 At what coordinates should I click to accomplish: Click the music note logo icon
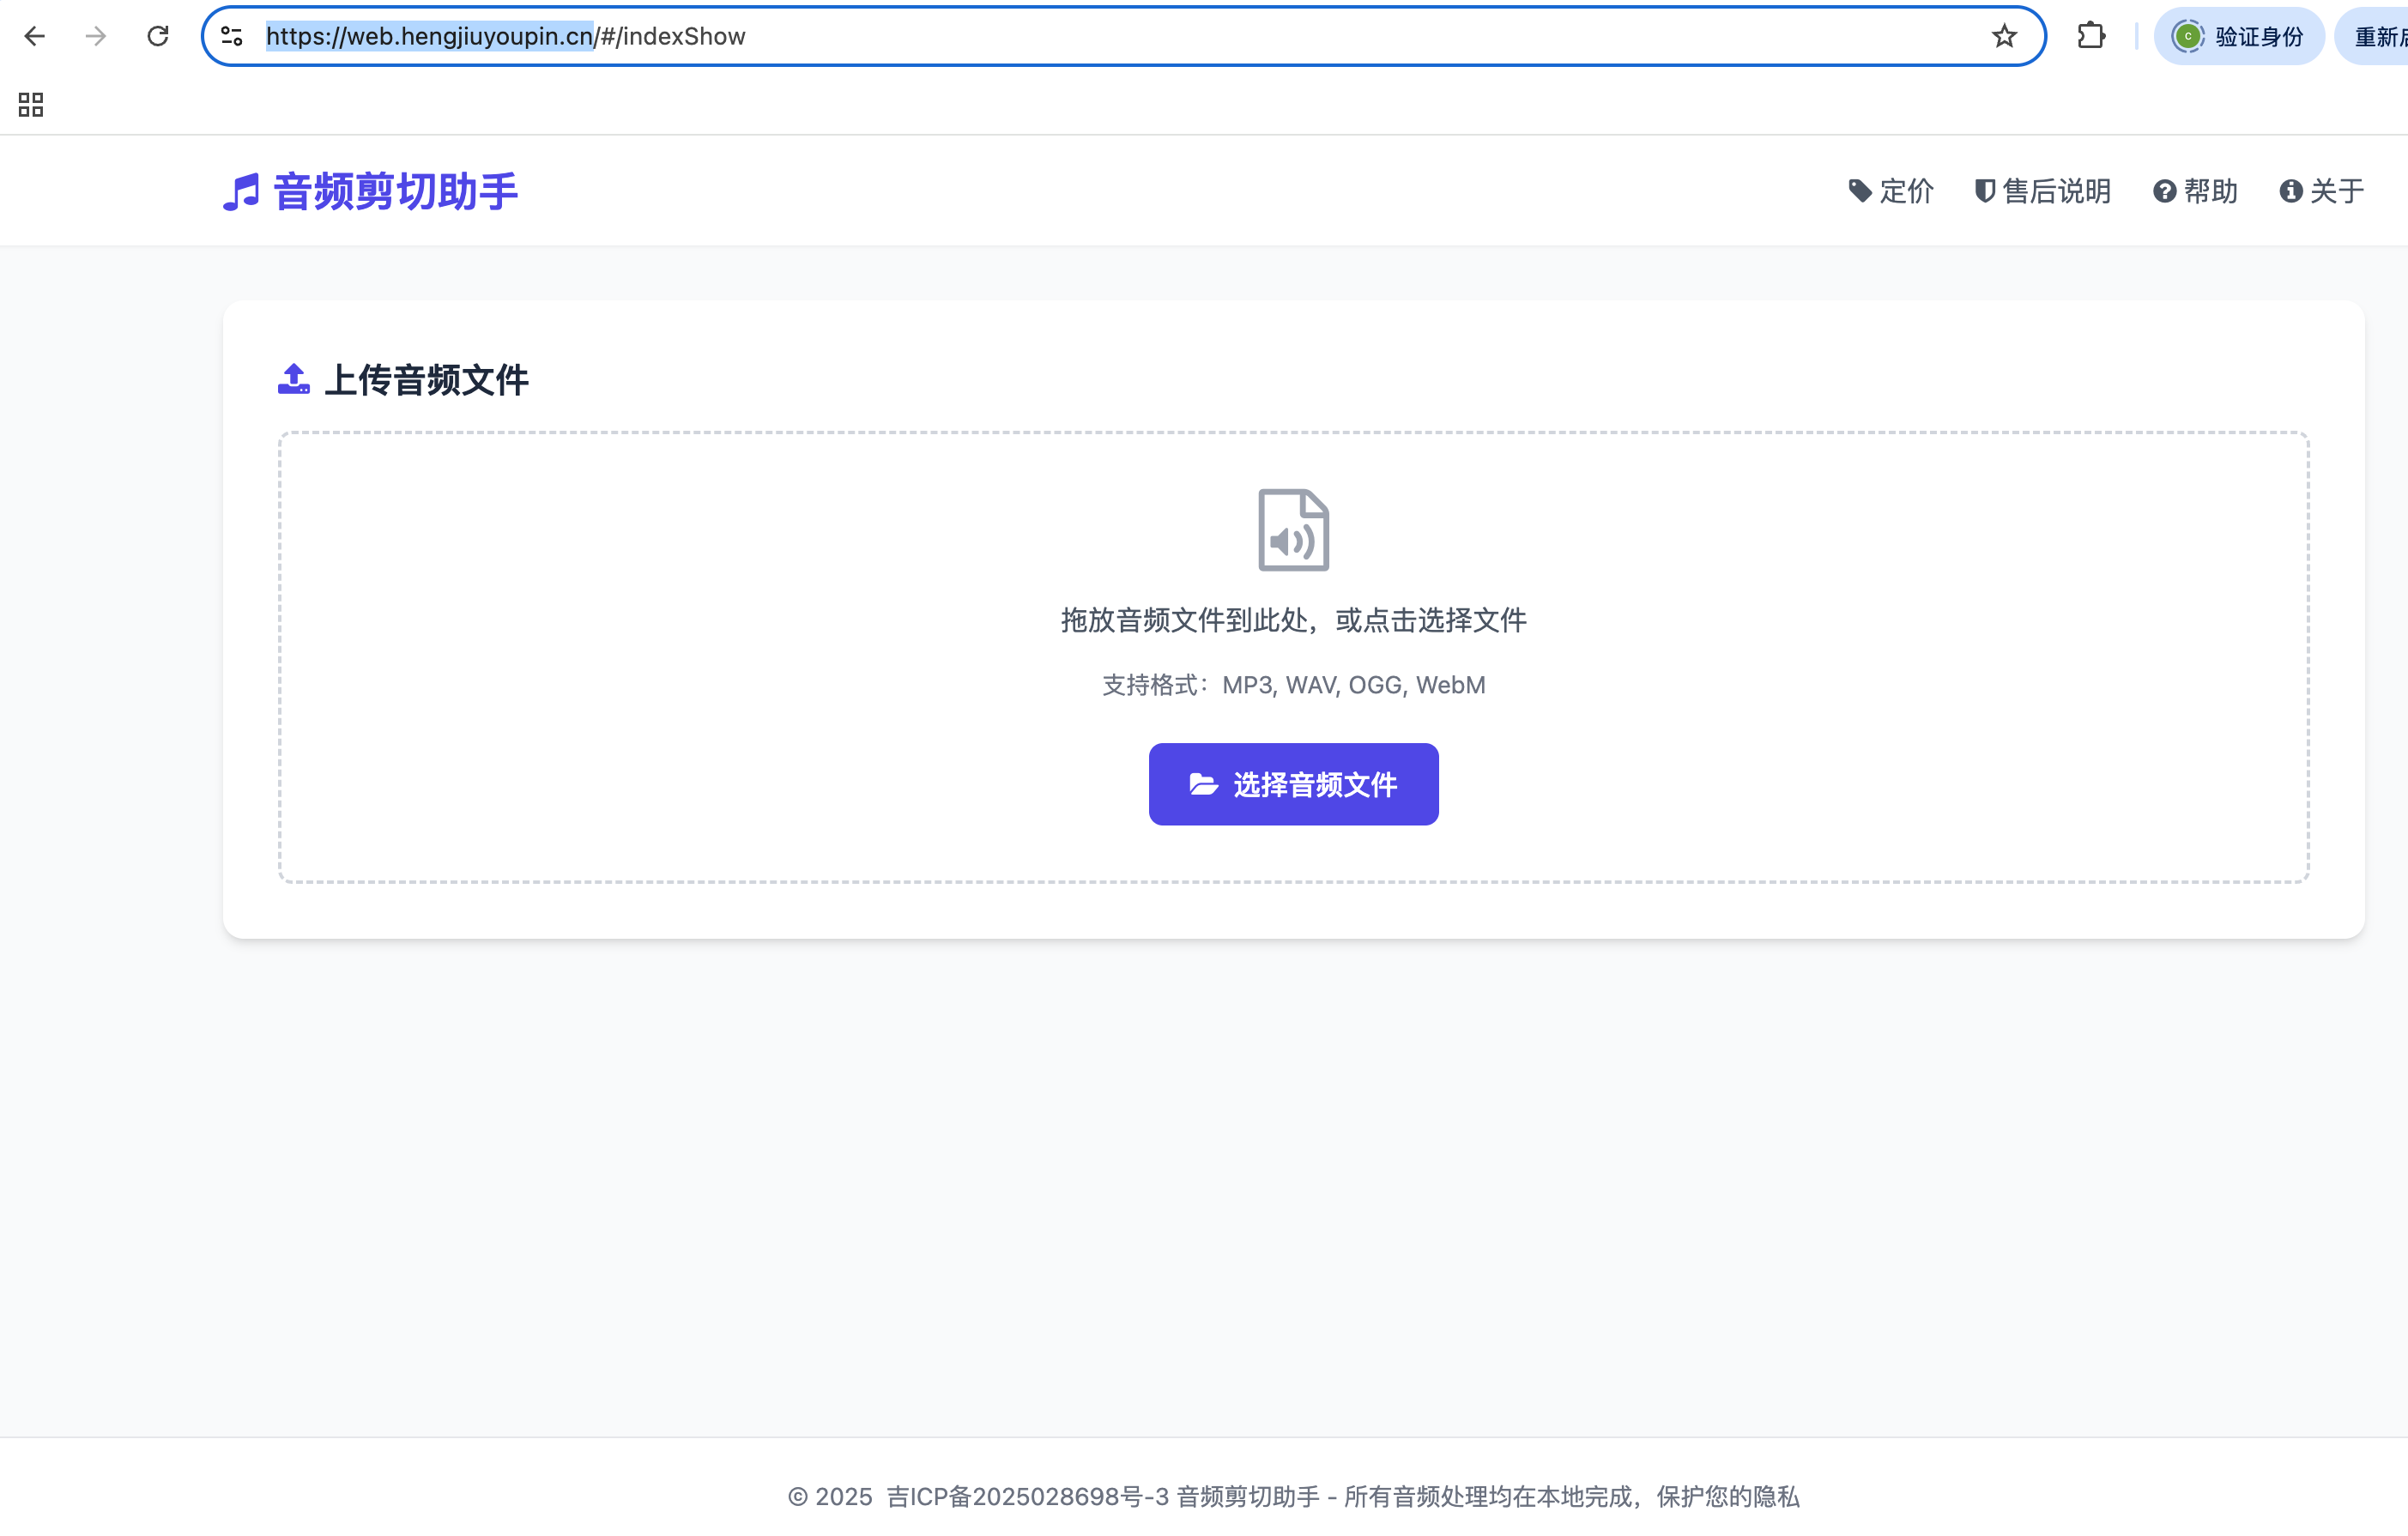pos(241,192)
